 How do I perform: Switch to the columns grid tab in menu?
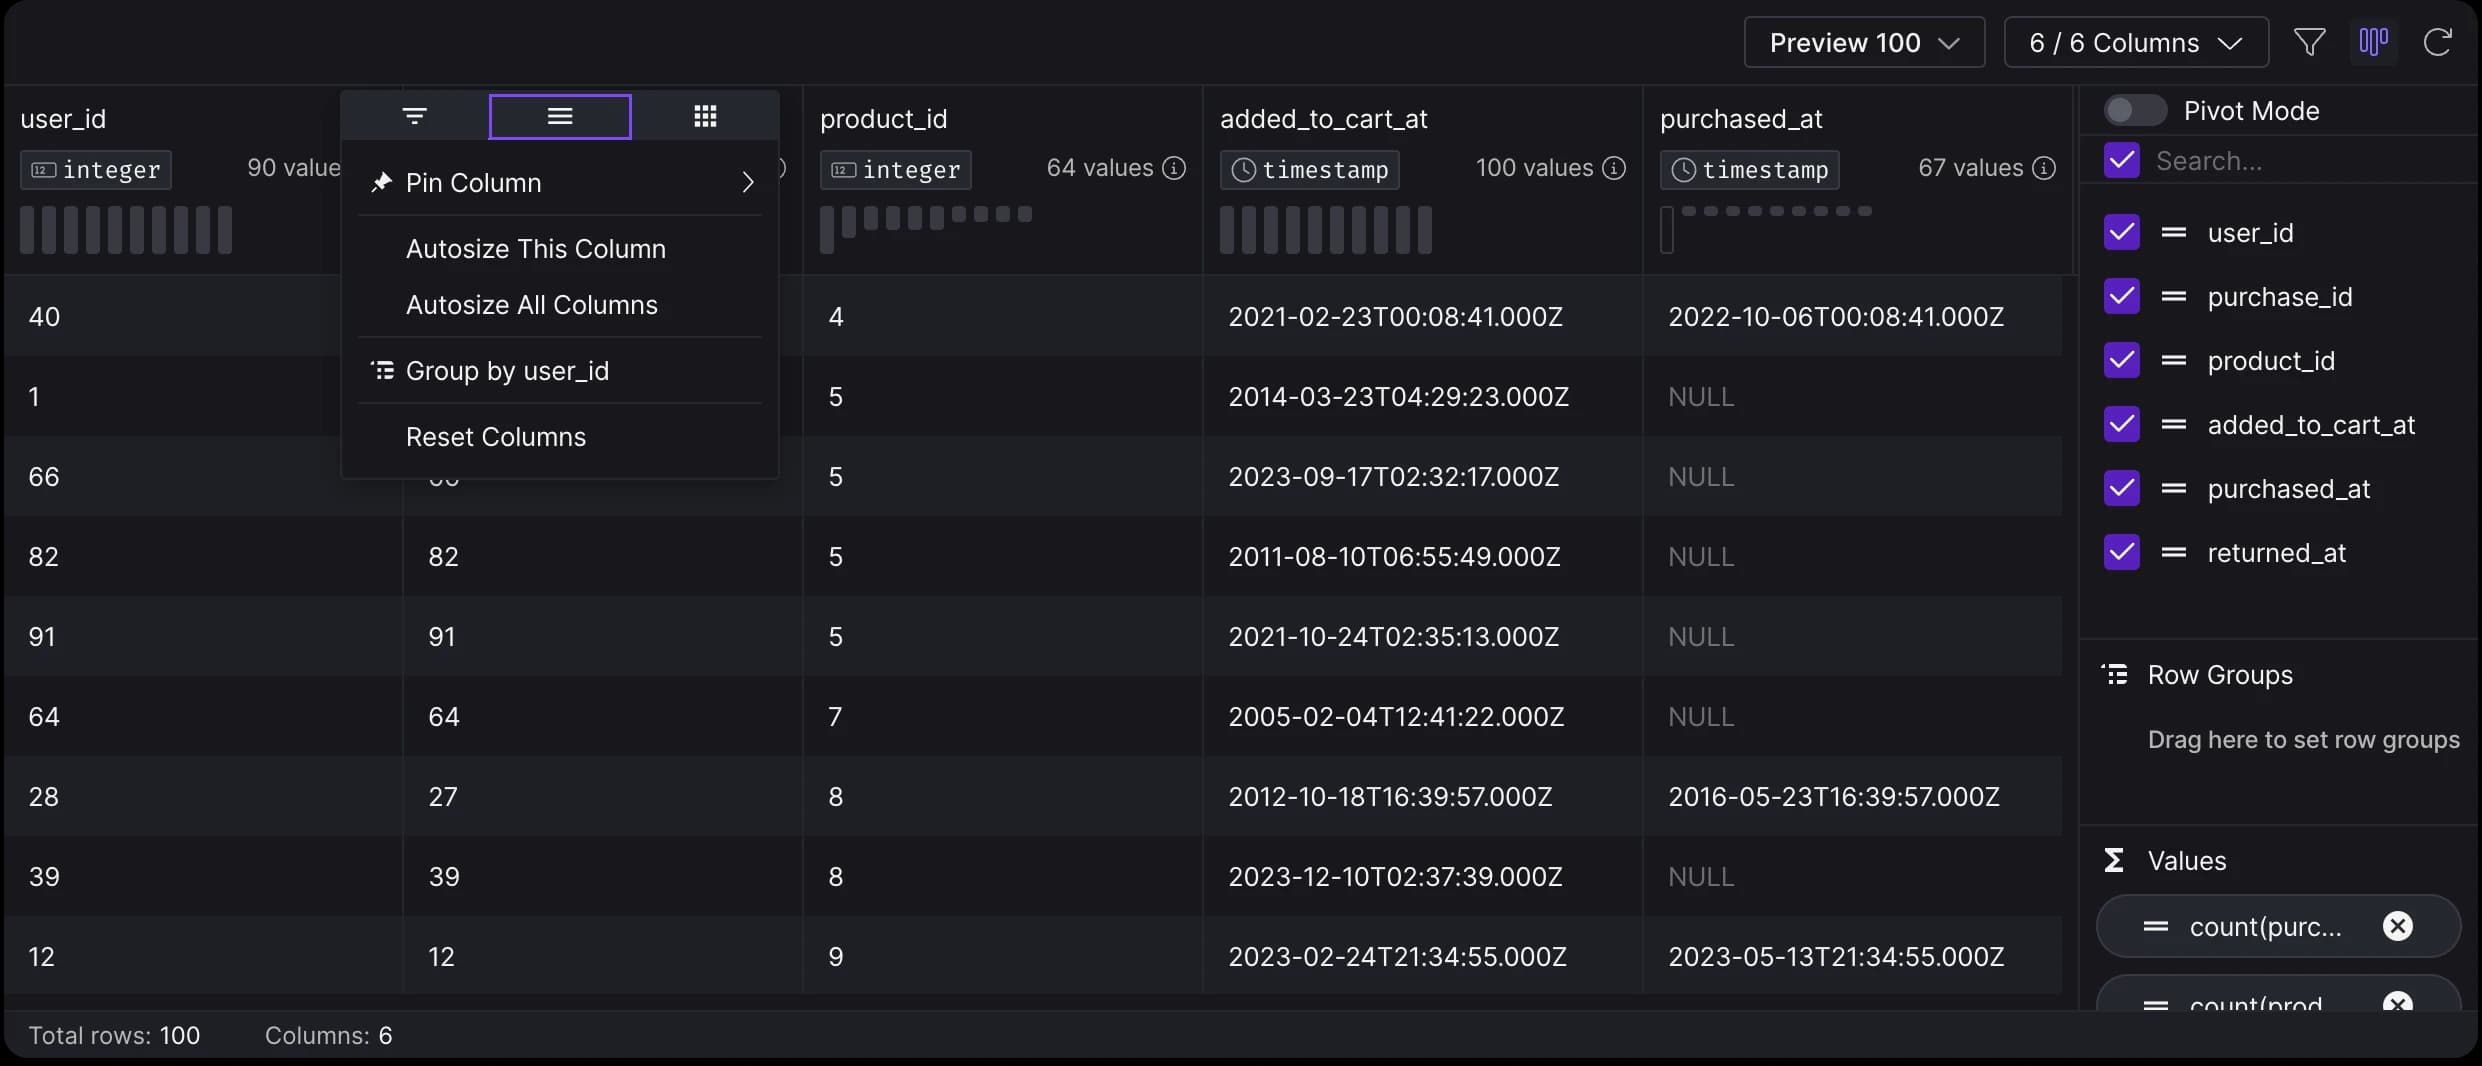[x=705, y=116]
